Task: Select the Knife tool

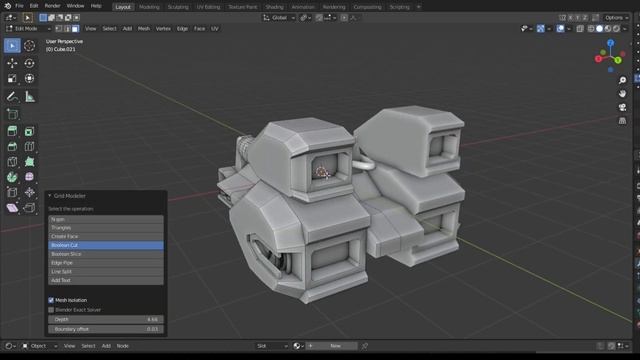Action: point(12,162)
